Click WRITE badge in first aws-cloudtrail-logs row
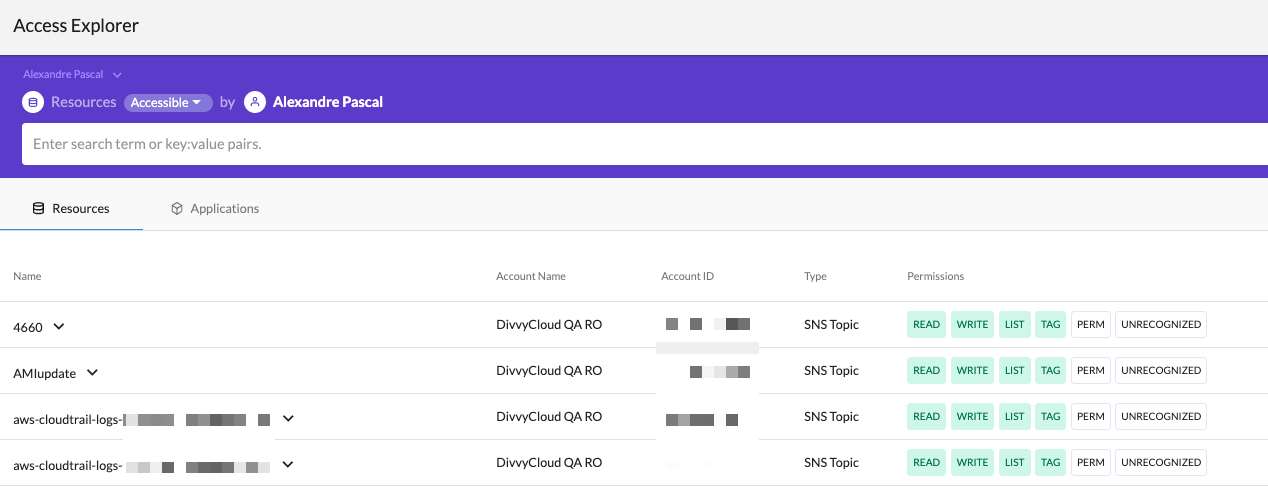 (972, 417)
